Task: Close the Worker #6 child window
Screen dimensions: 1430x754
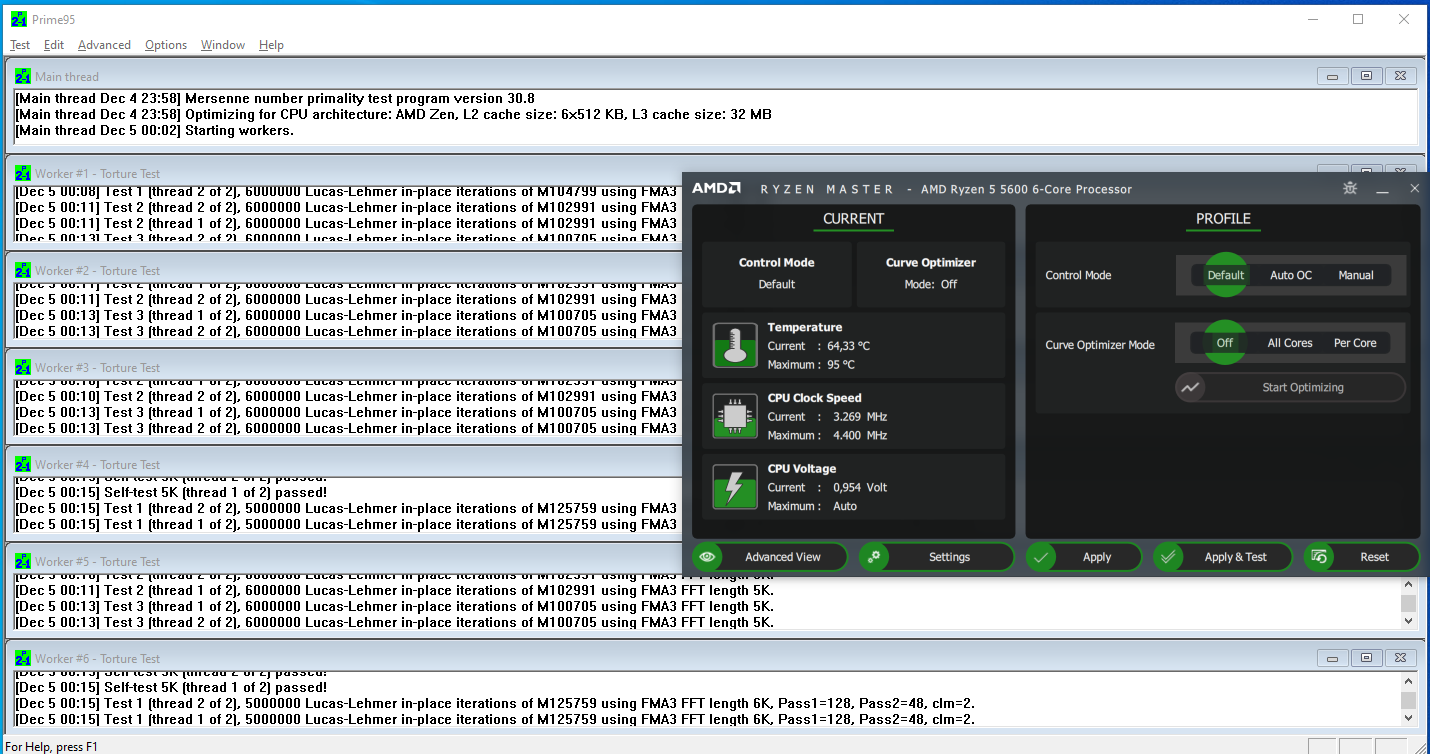Action: pyautogui.click(x=1401, y=658)
